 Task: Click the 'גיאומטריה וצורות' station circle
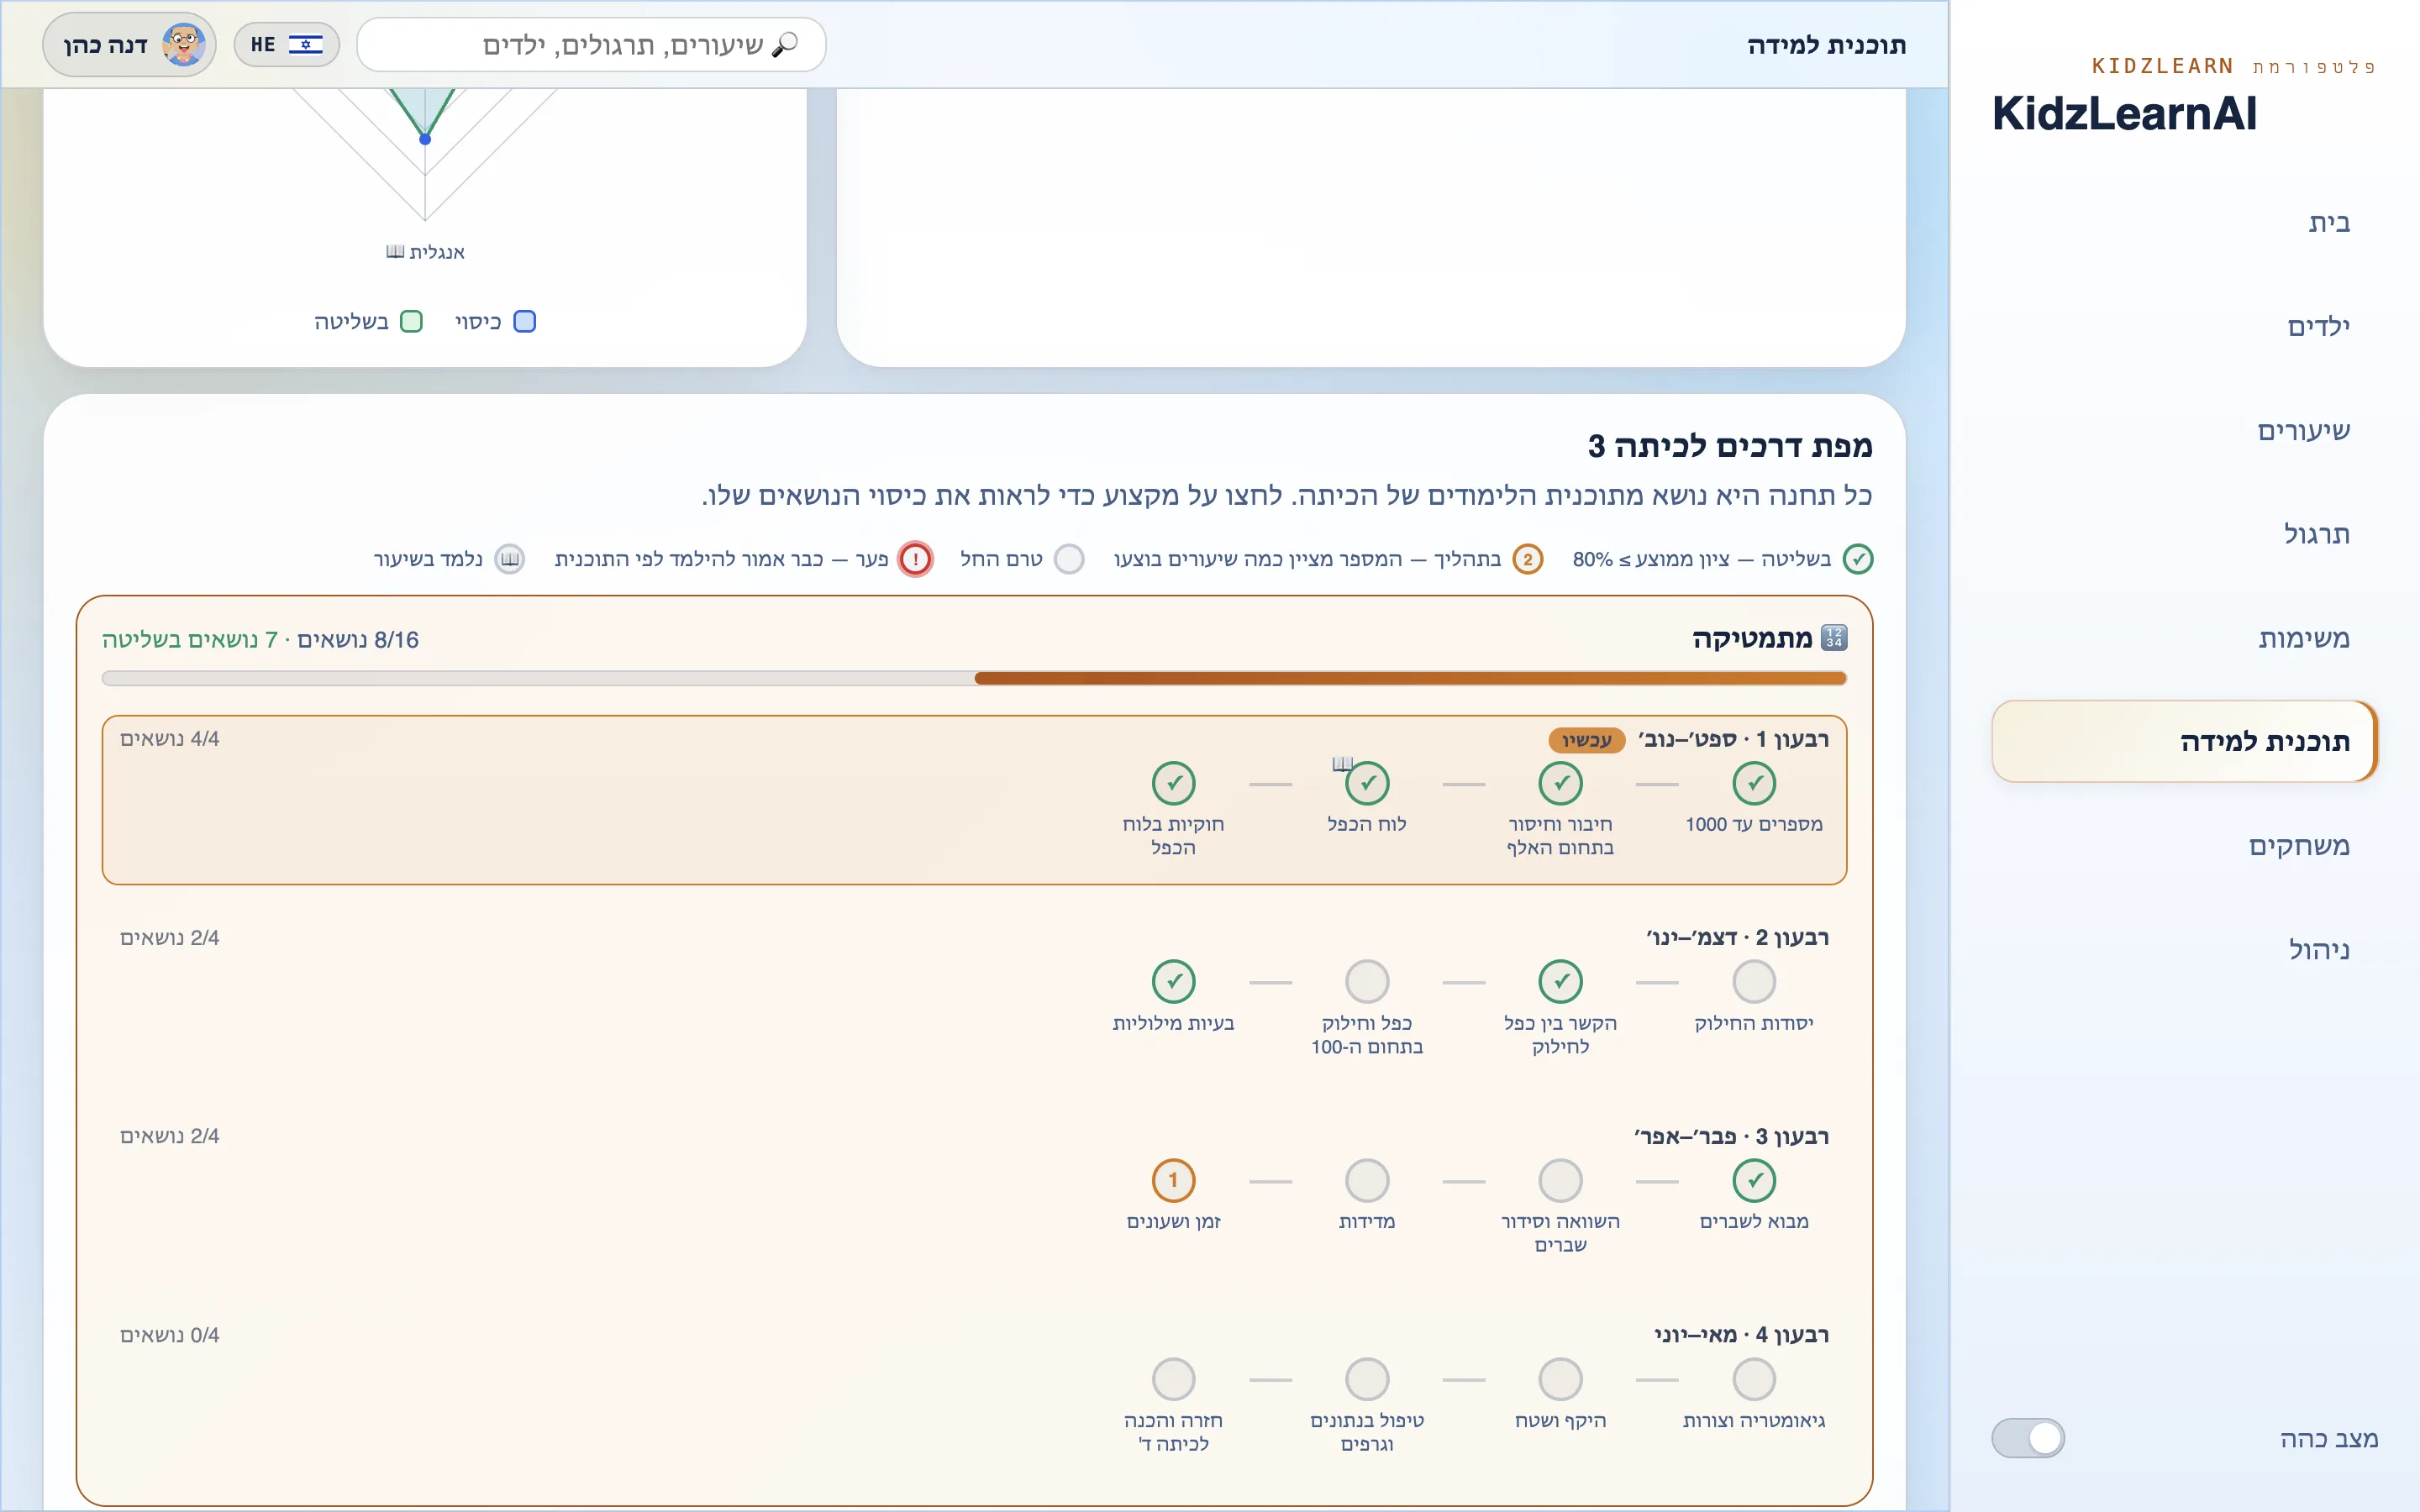point(1754,1380)
